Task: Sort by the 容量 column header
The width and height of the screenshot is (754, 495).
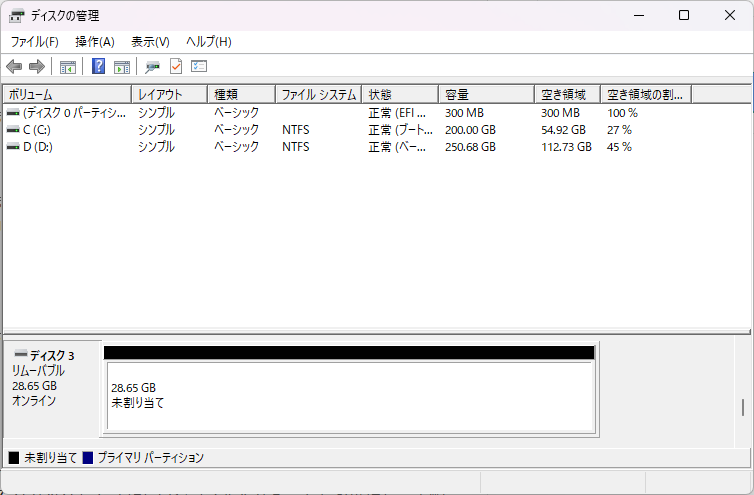Action: [x=487, y=94]
